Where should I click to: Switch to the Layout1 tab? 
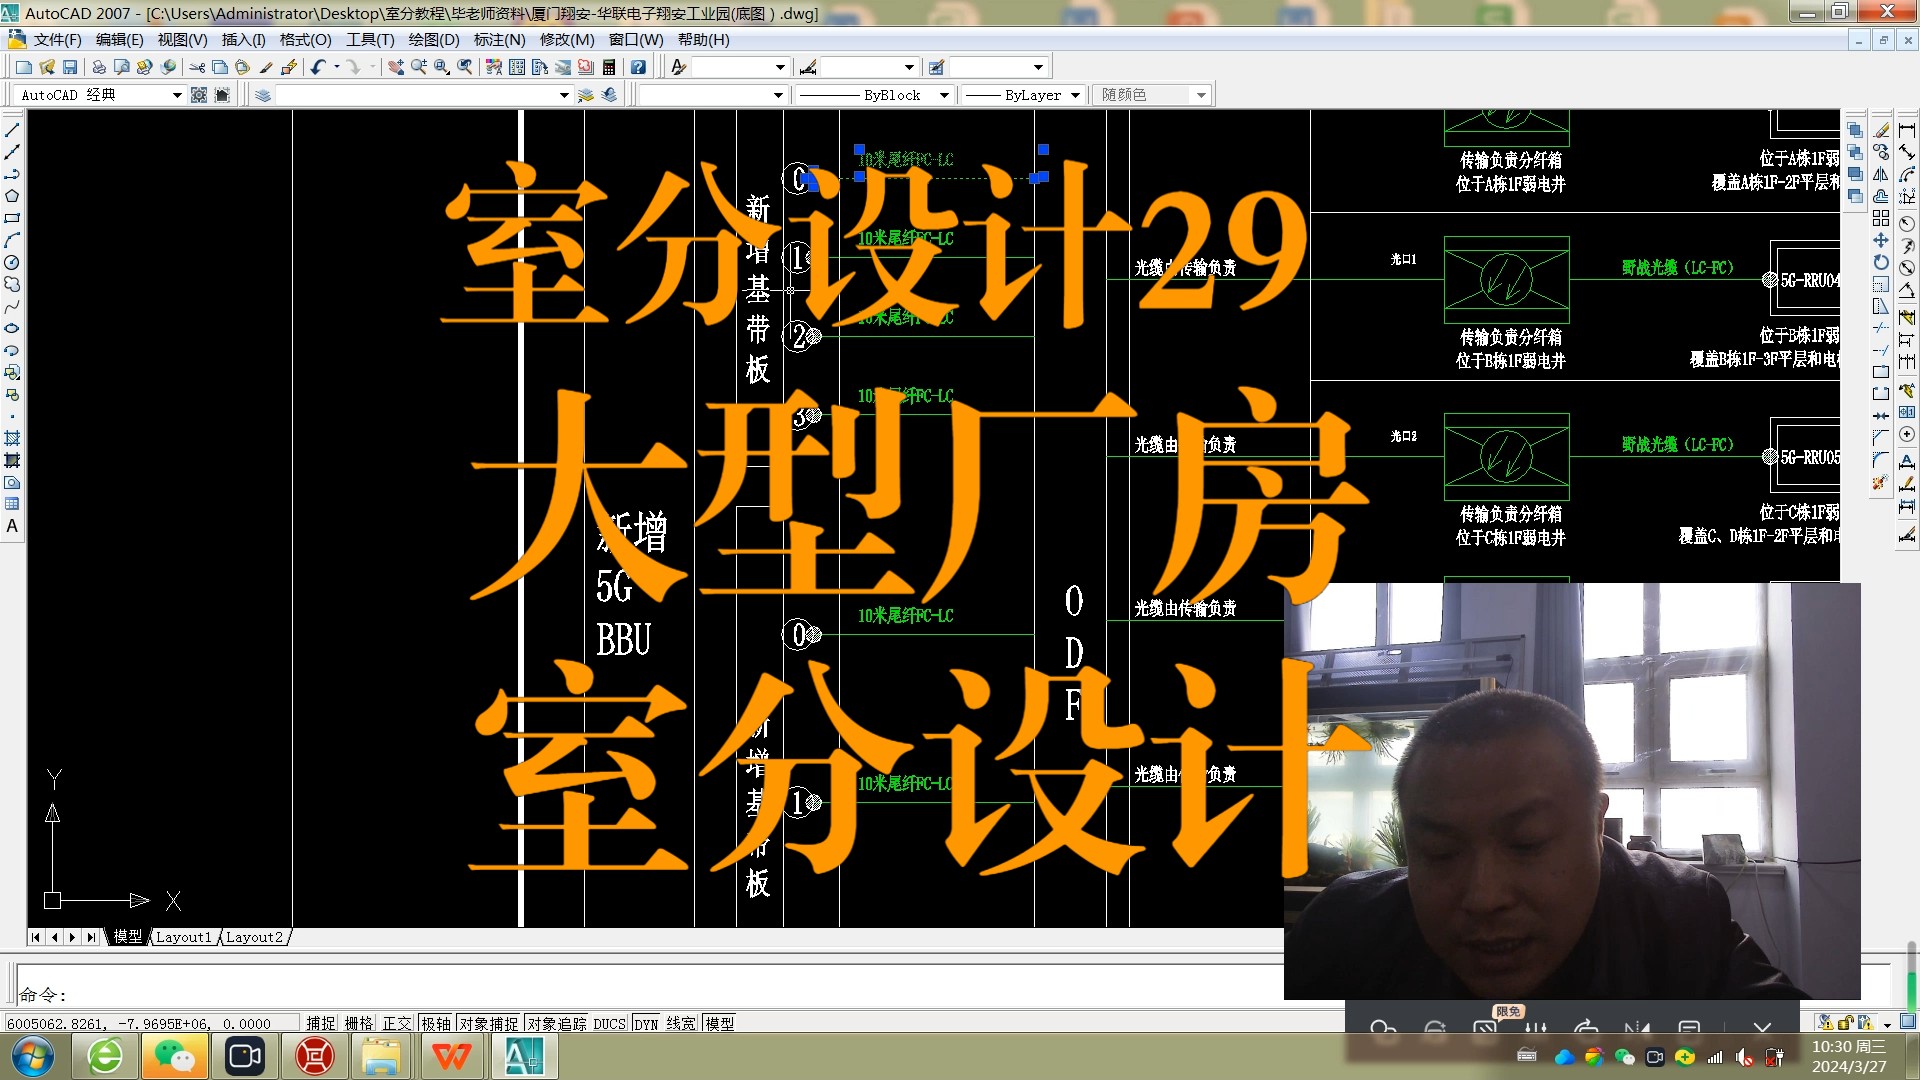pyautogui.click(x=183, y=937)
